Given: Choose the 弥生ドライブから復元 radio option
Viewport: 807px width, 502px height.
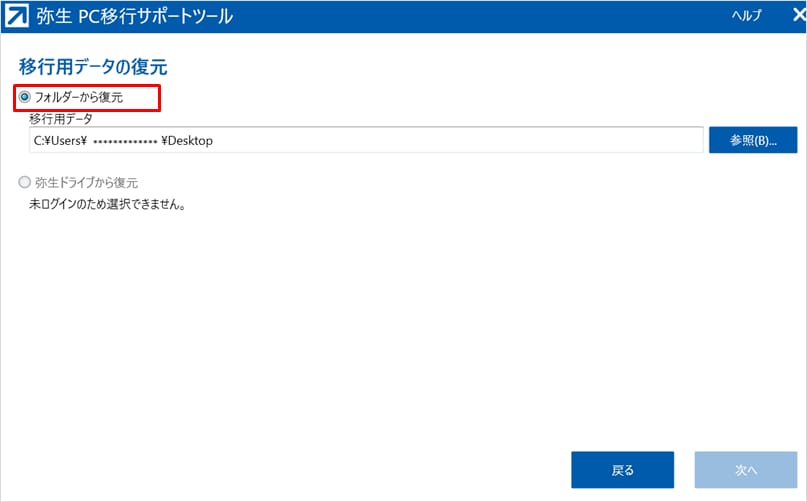Looking at the screenshot, I should click(x=25, y=183).
